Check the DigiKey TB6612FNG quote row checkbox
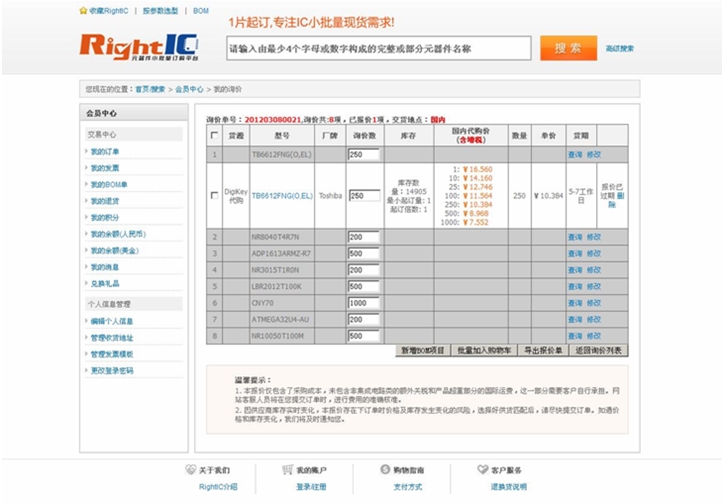723x504 pixels. coord(213,196)
